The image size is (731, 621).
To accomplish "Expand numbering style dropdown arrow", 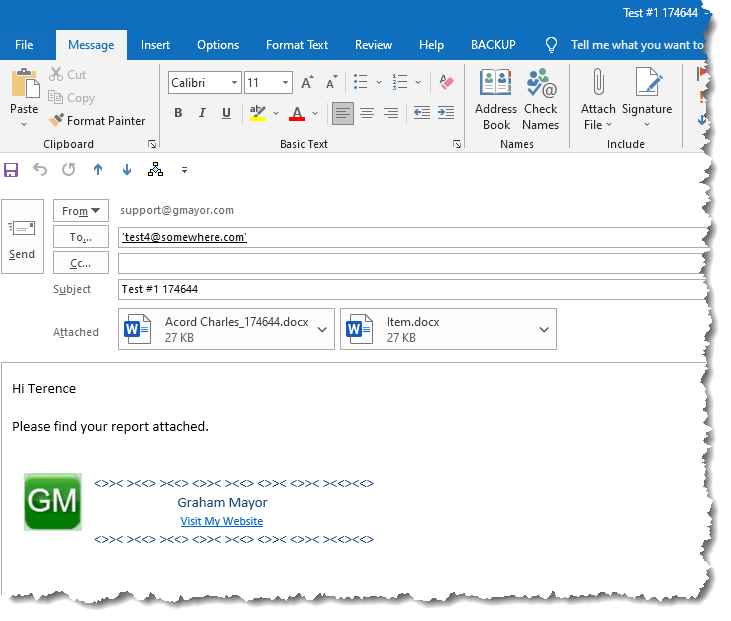I will (x=418, y=83).
